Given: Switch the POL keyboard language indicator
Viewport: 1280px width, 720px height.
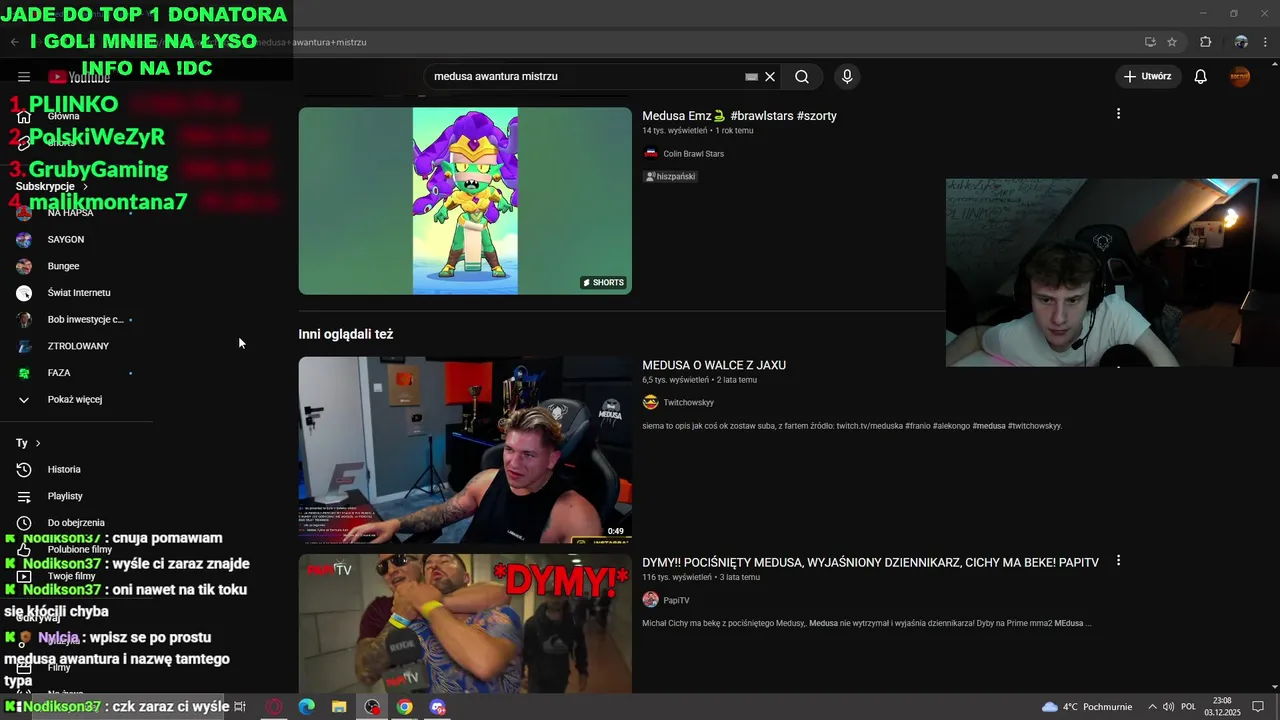Looking at the screenshot, I should pos(1188,707).
